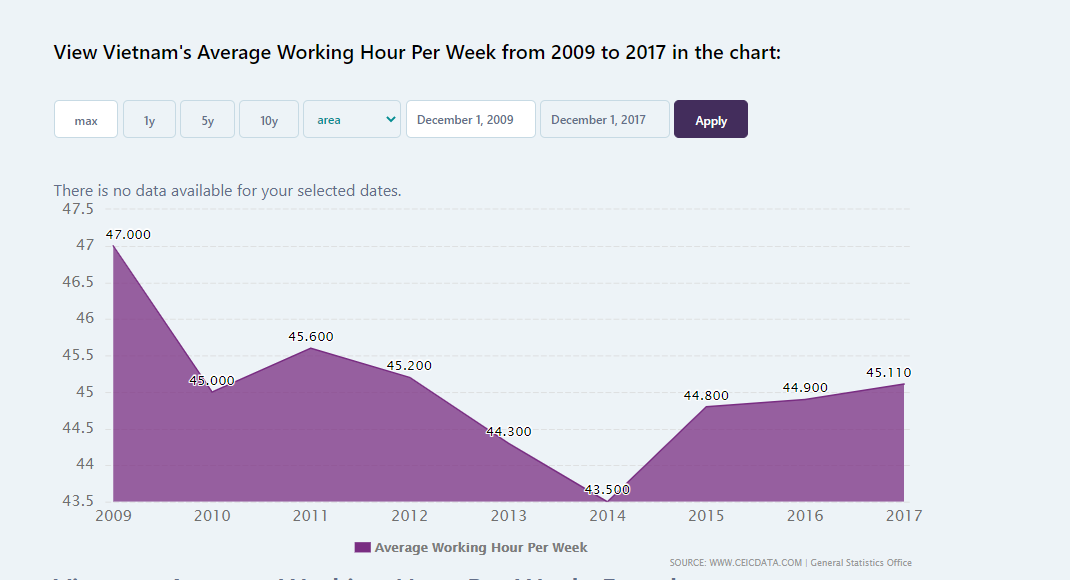Screen dimensions: 1070x580
Task: Click the 2009 x-axis label
Action: [113, 516]
